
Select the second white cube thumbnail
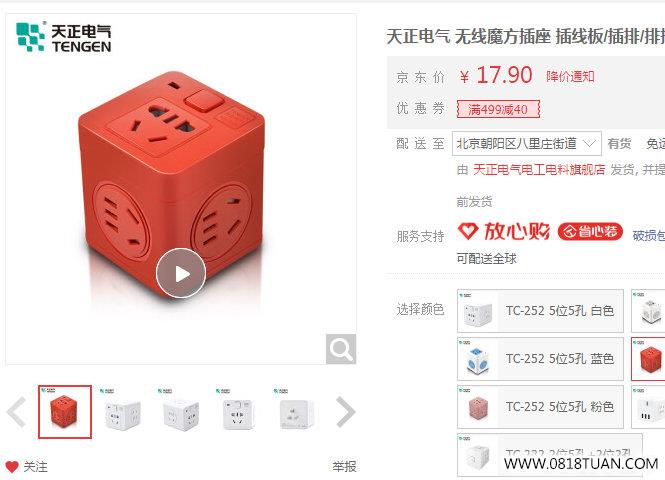(181, 412)
